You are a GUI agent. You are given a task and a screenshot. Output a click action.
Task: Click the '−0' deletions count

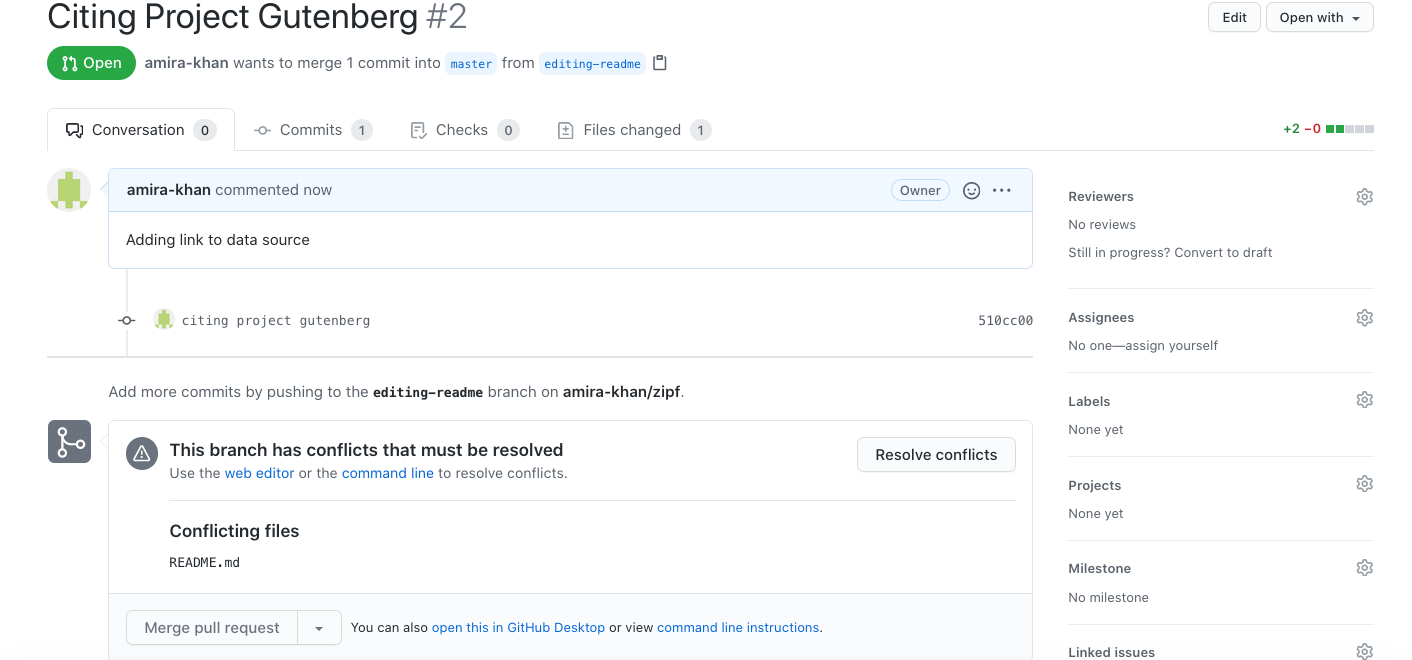1313,129
